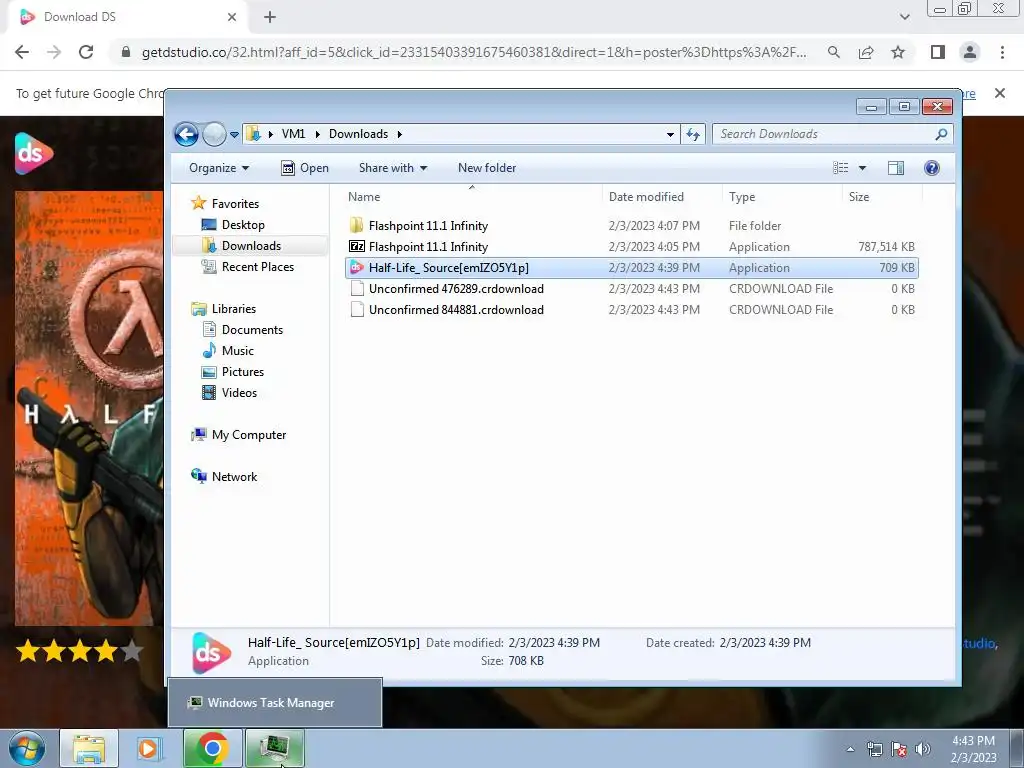Click the Downloads breadcrumb segment
Image resolution: width=1024 pixels, height=768 pixels.
[358, 134]
